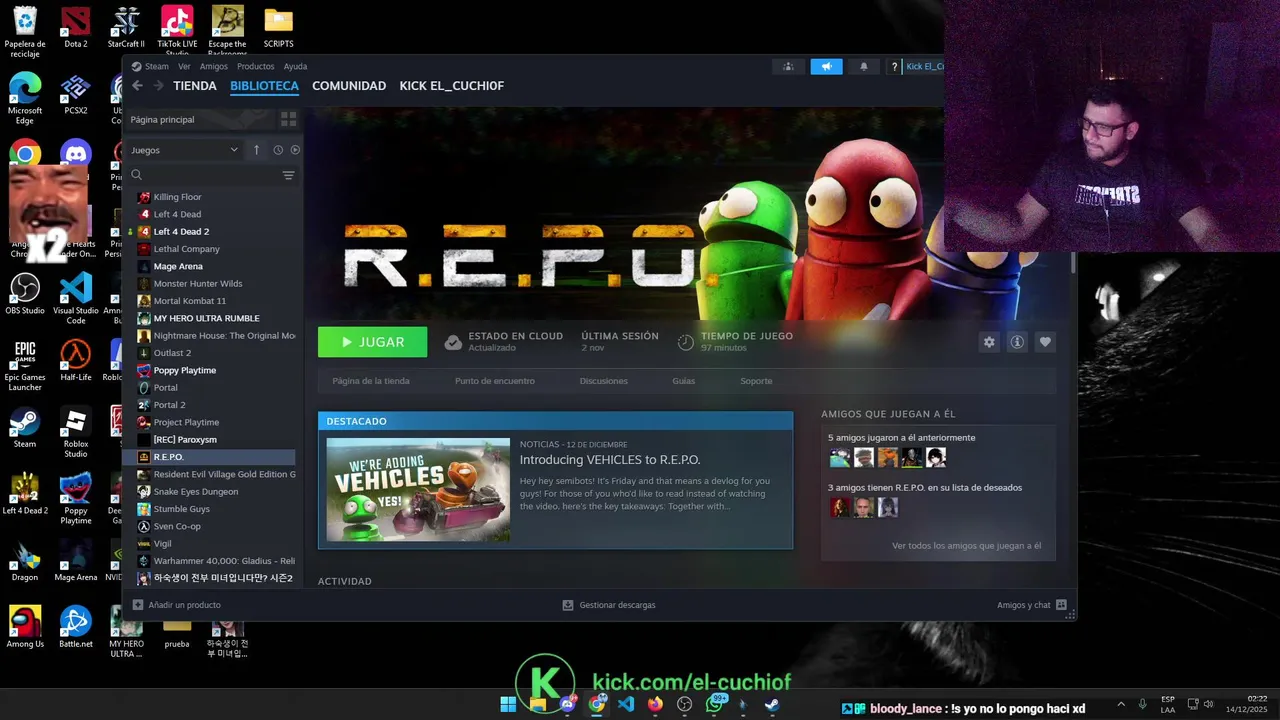Open Amigos y chat
The image size is (1280, 720).
tap(1032, 605)
